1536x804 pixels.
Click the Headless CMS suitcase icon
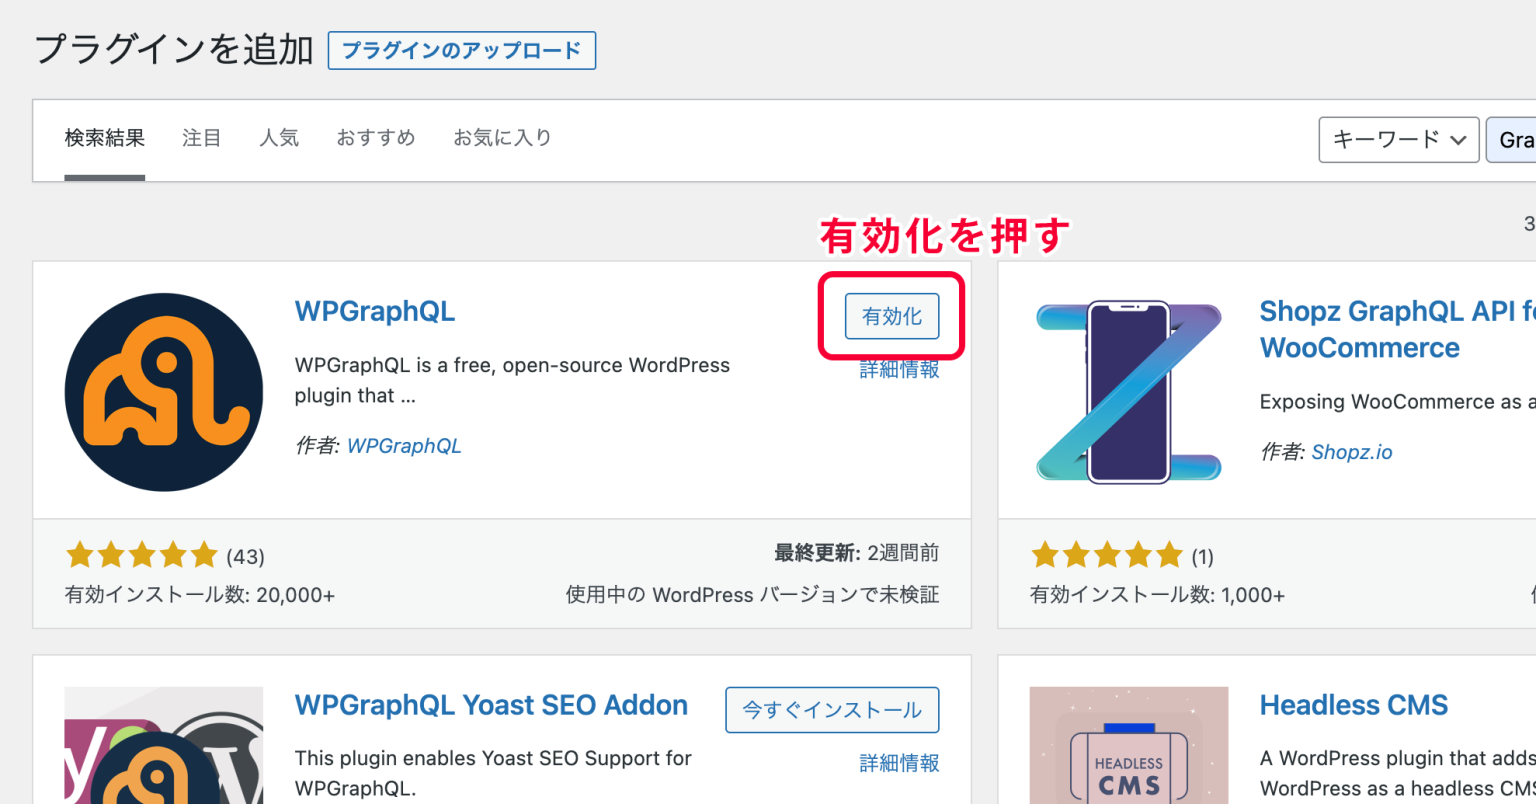click(1129, 745)
